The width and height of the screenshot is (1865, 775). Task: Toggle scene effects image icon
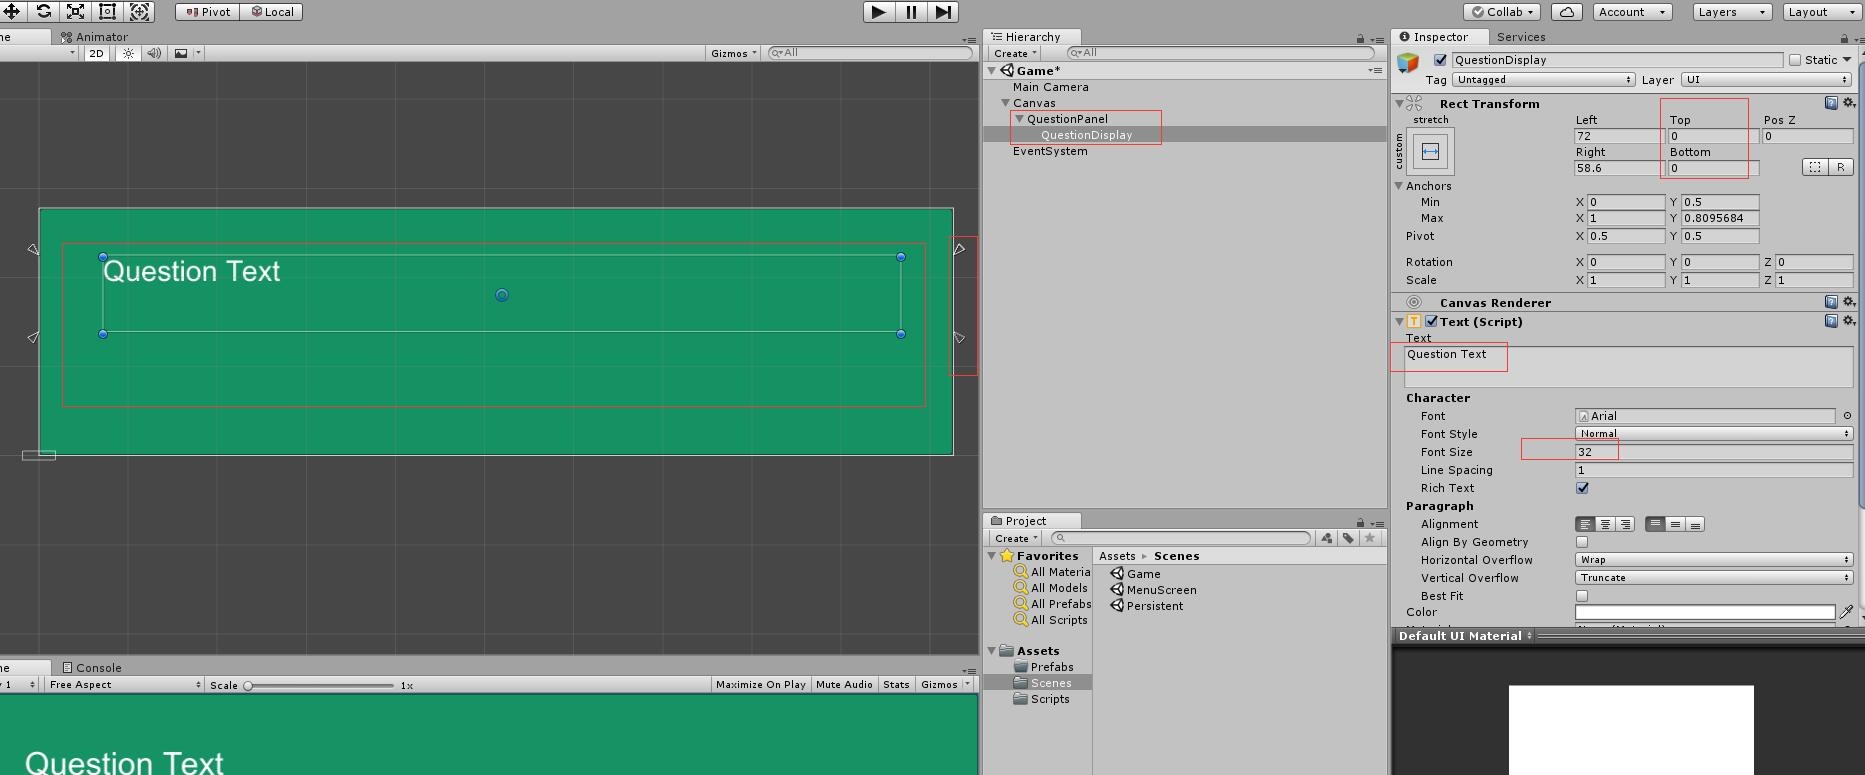pyautogui.click(x=181, y=53)
